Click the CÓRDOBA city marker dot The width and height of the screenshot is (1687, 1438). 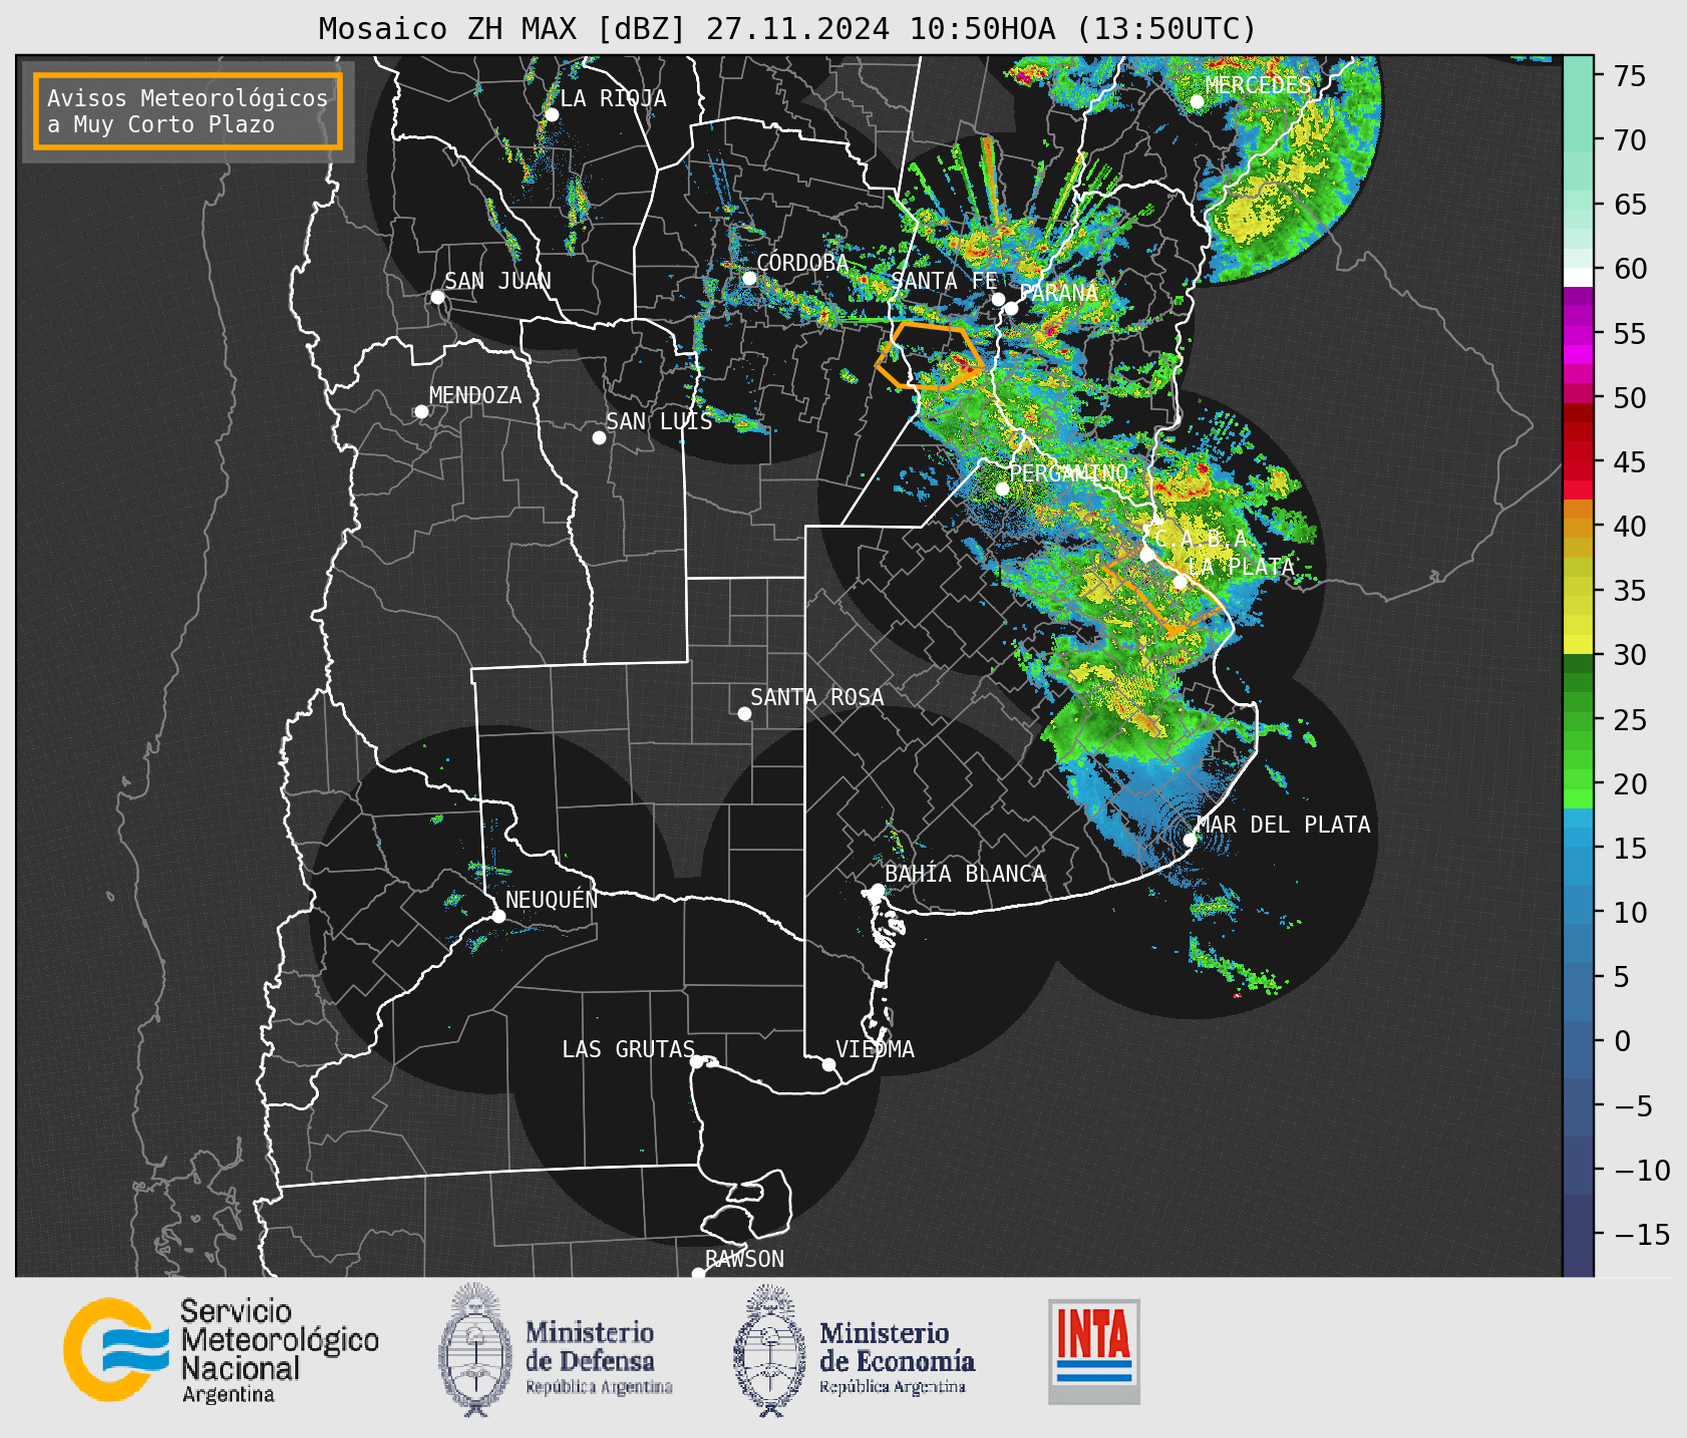coord(749,278)
